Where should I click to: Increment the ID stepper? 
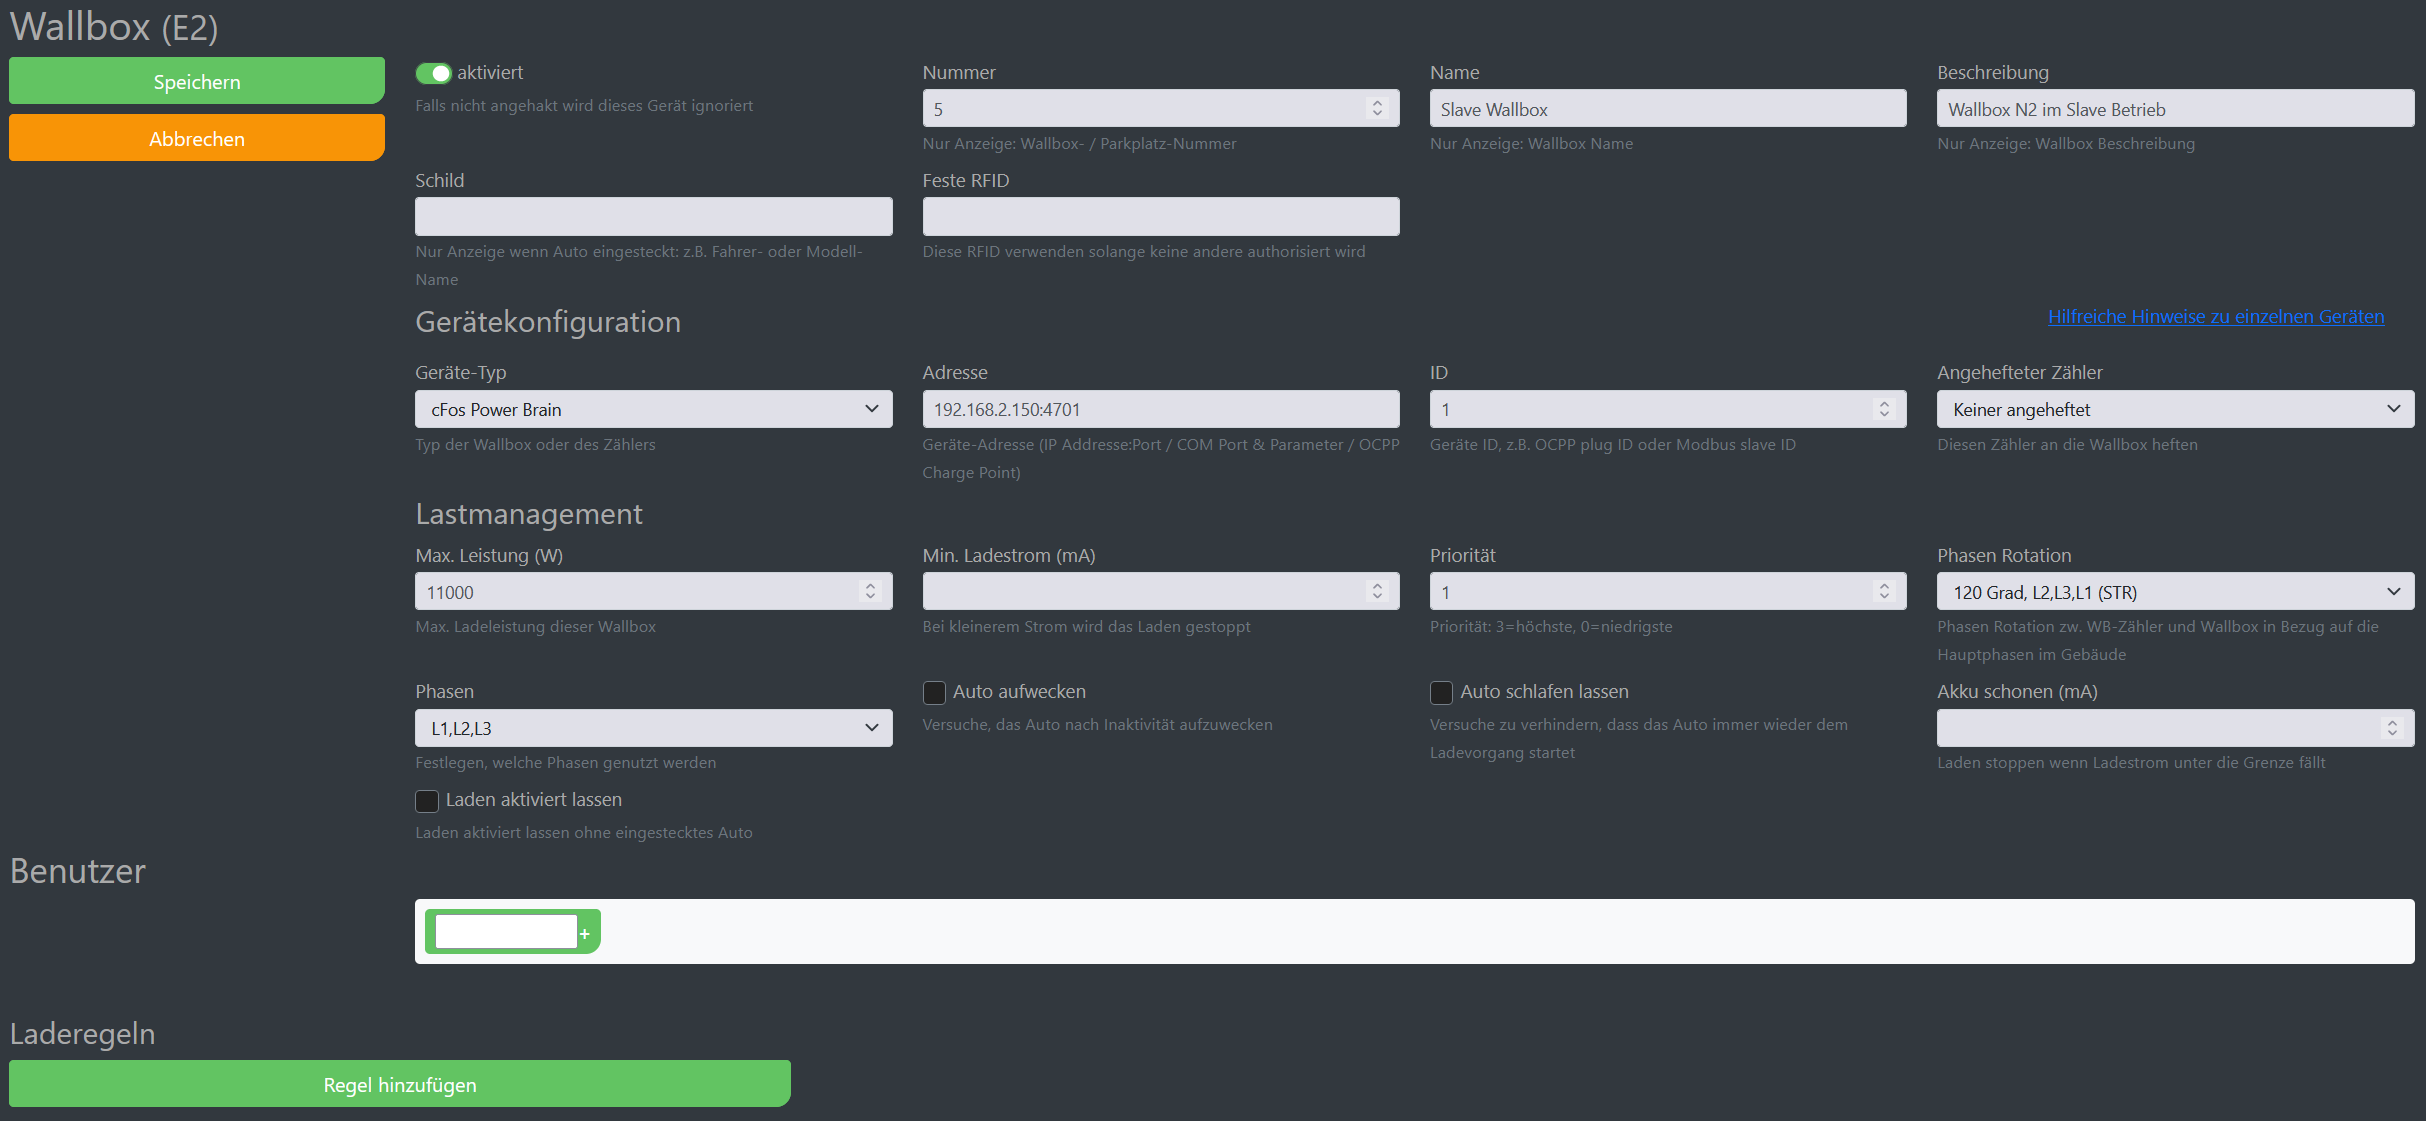pyautogui.click(x=1884, y=404)
